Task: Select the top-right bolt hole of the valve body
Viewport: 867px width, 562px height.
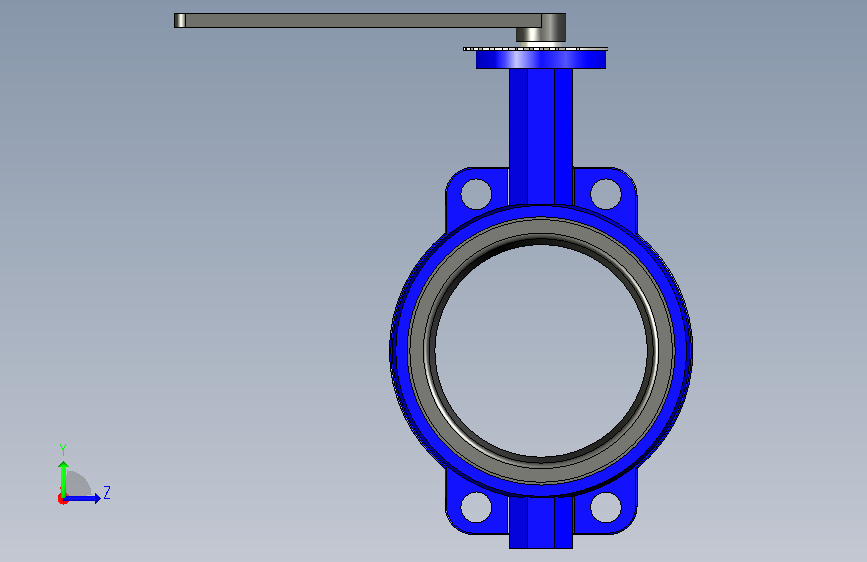Action: 606,194
